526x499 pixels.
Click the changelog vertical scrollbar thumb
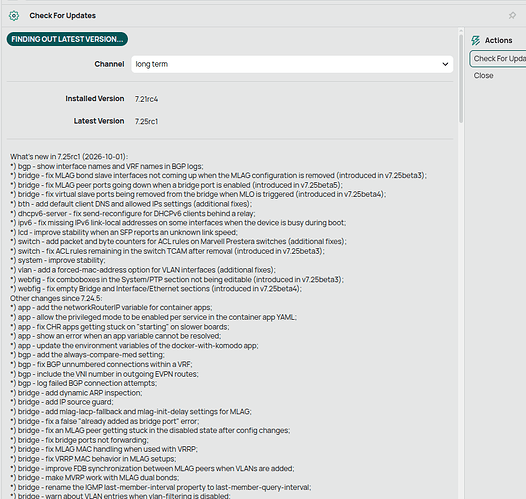point(461,79)
